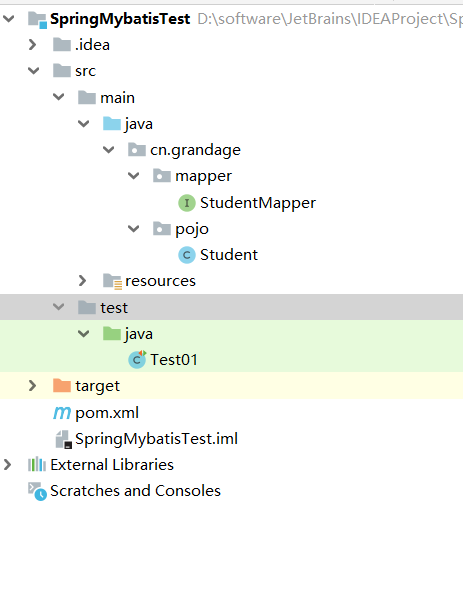Select the cn.grandage package
The width and height of the screenshot is (463, 615).
195,150
